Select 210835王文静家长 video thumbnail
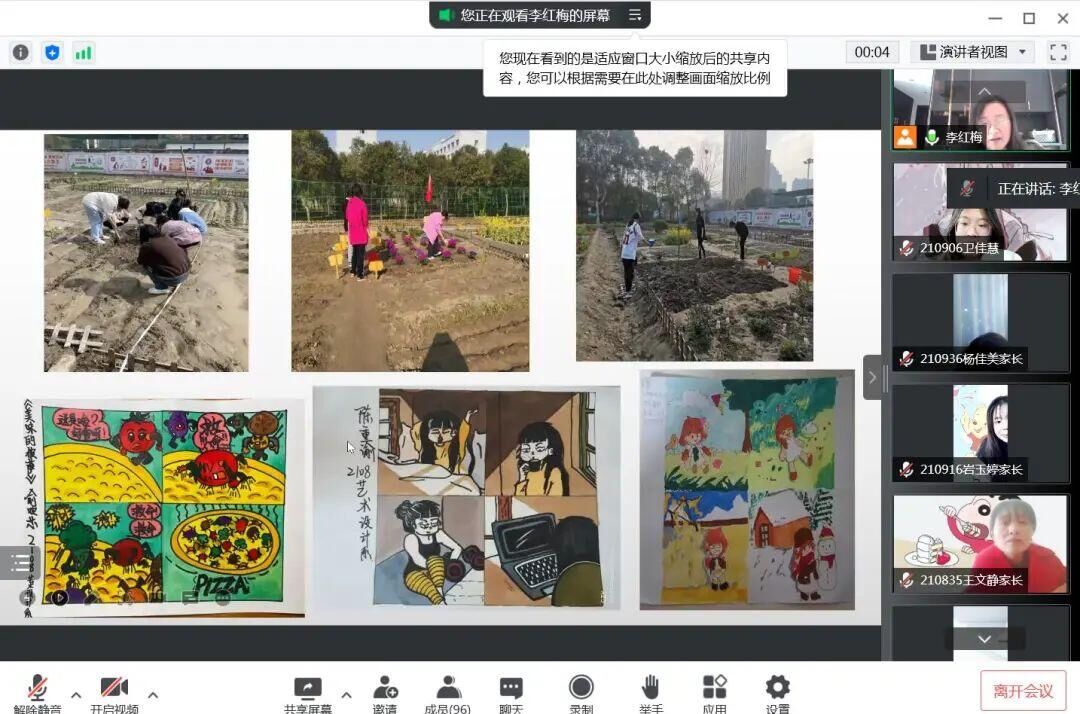The image size is (1080, 714). coord(980,543)
